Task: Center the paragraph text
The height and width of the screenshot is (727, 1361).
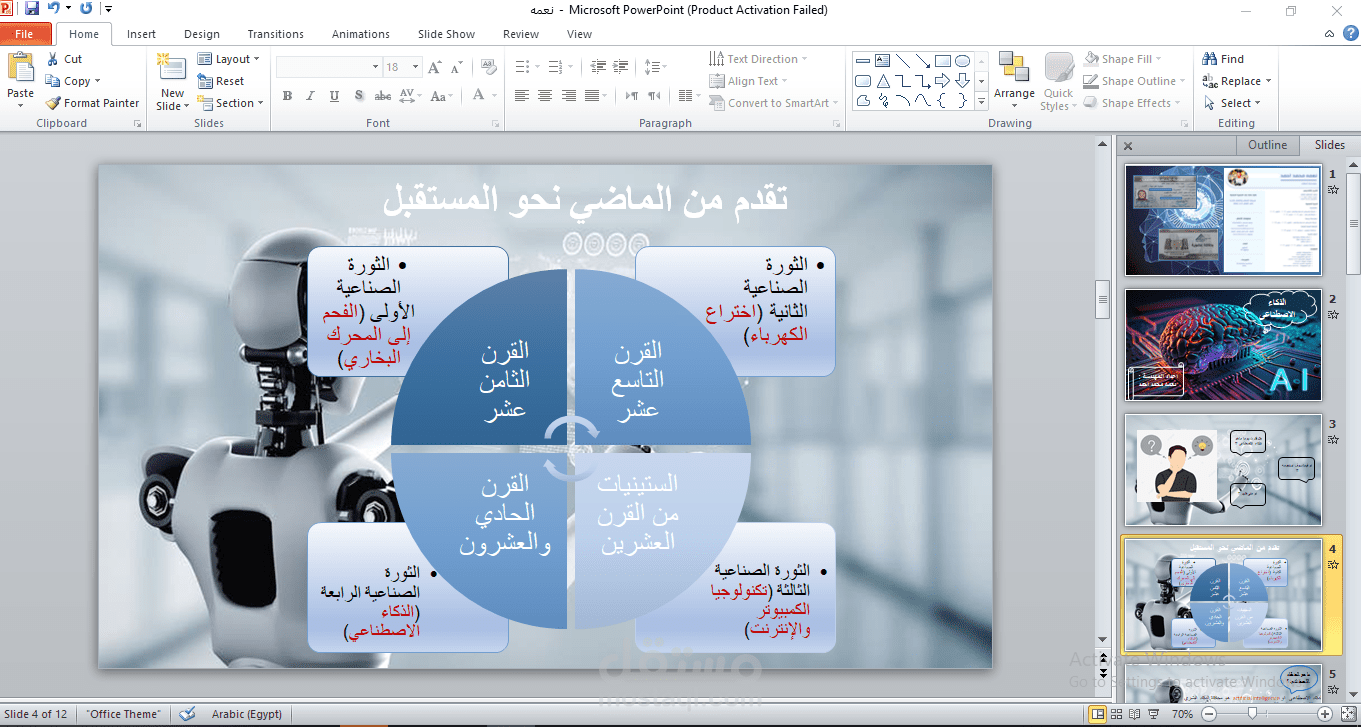Action: click(545, 96)
